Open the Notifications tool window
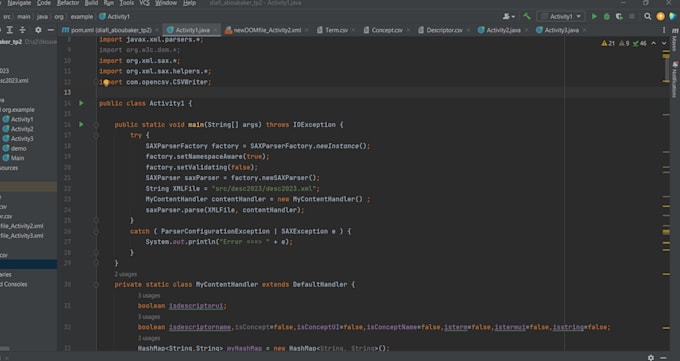Viewport: 680px width, 361px height. 674,79
